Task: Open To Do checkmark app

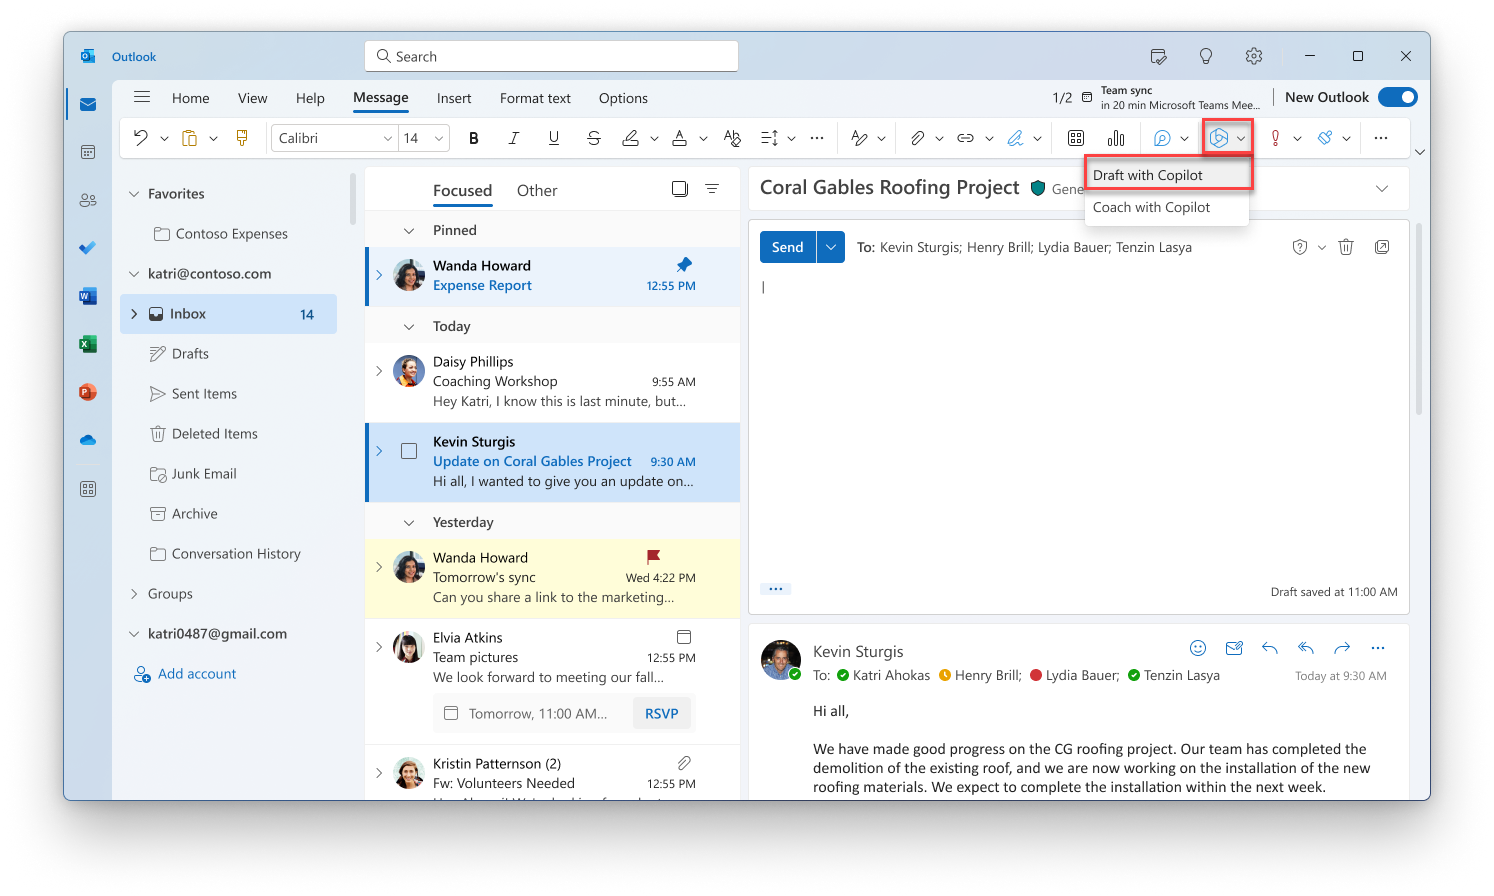Action: [x=88, y=248]
